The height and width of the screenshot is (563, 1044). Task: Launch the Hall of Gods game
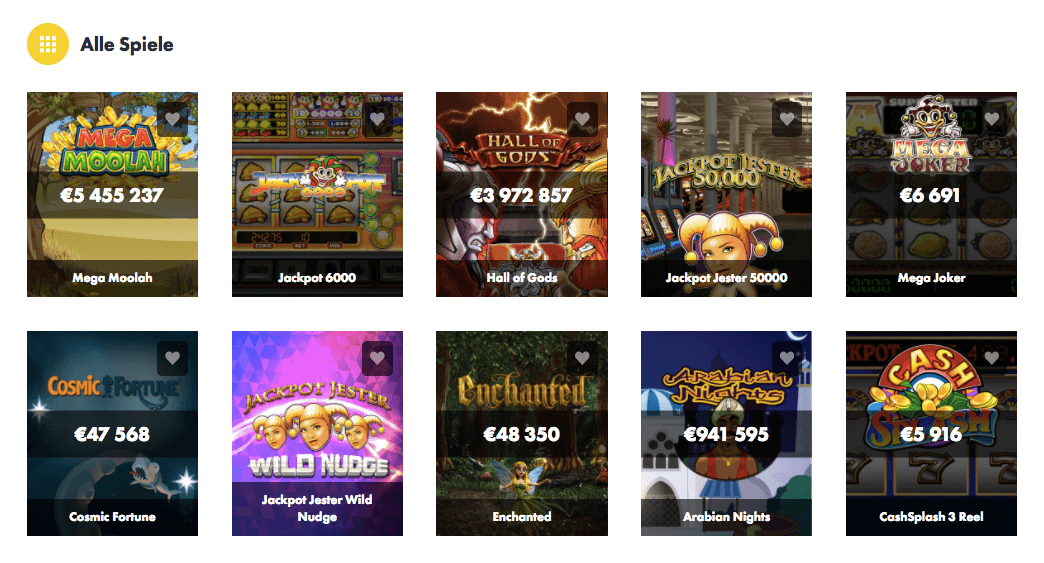[x=522, y=194]
